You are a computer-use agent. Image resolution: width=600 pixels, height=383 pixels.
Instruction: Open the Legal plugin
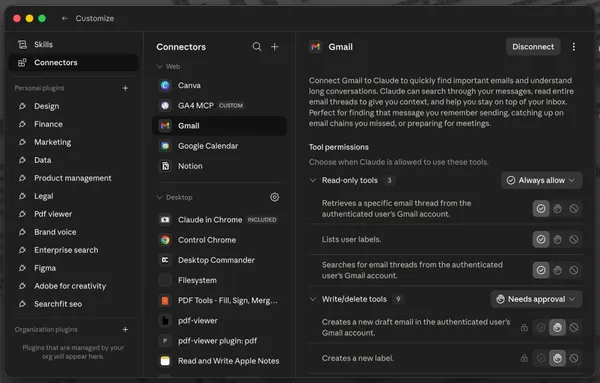(73, 196)
